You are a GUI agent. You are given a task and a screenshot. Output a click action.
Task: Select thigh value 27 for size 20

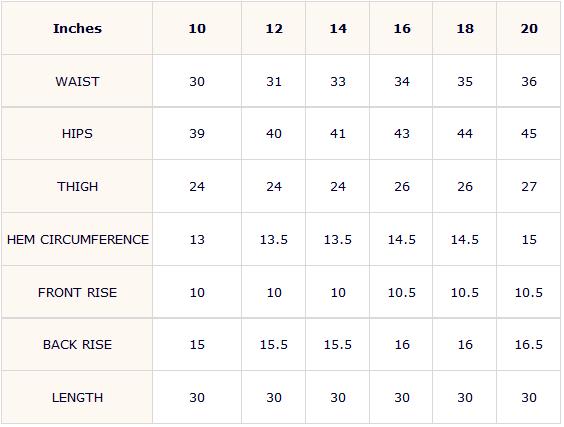click(x=529, y=187)
